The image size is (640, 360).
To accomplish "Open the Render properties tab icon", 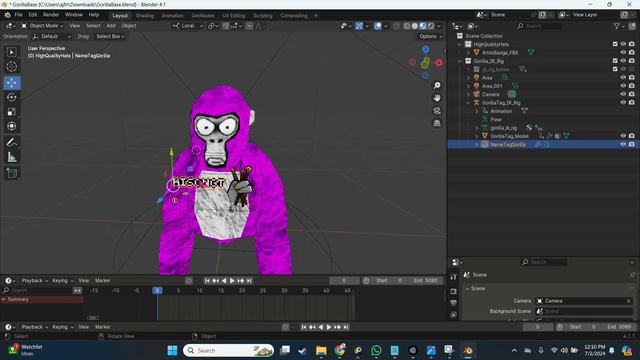I will (x=453, y=291).
